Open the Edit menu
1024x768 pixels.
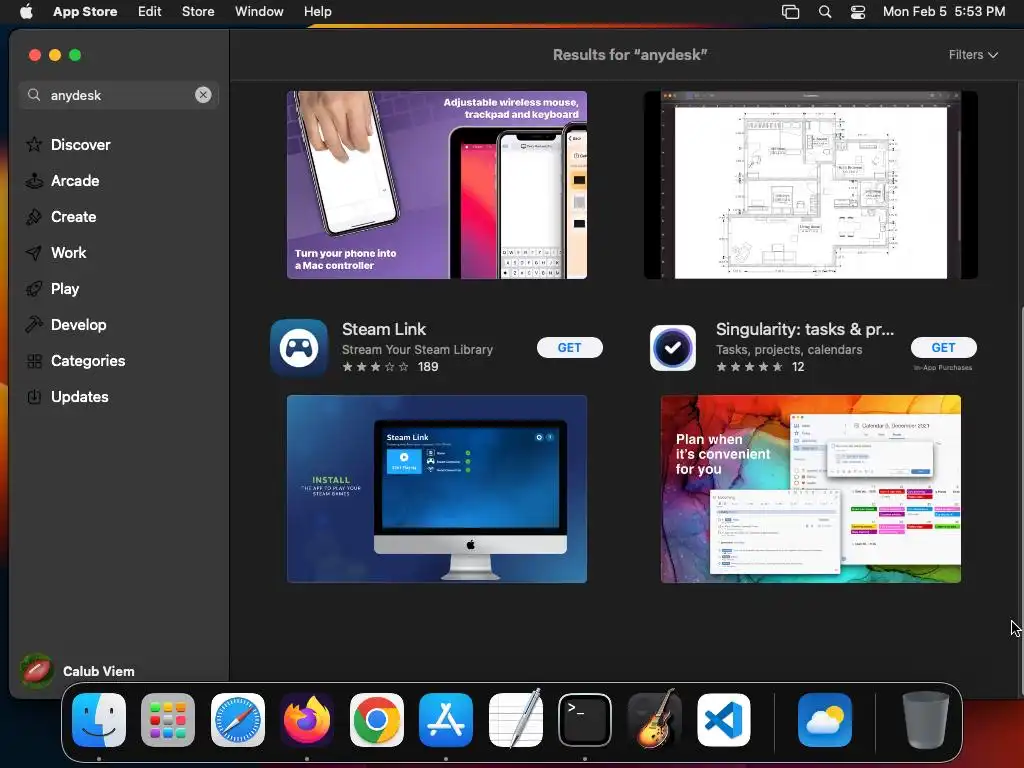click(150, 11)
